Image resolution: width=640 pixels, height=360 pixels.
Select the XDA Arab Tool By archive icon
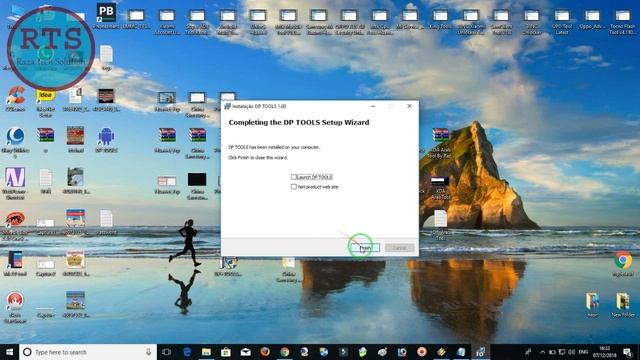pos(440,143)
